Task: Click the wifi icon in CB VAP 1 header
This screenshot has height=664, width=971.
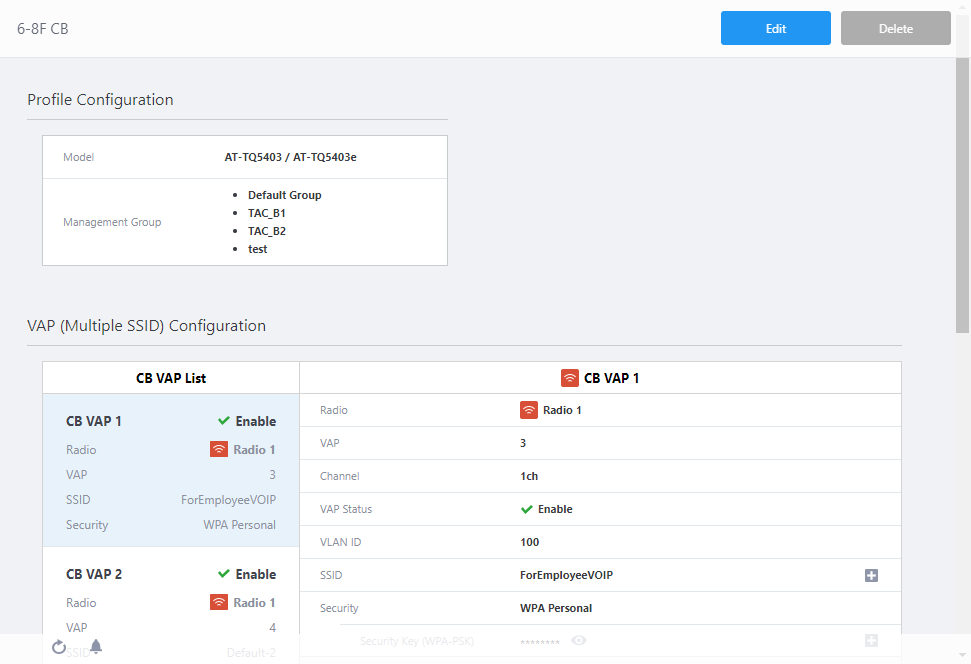Action: coord(569,378)
